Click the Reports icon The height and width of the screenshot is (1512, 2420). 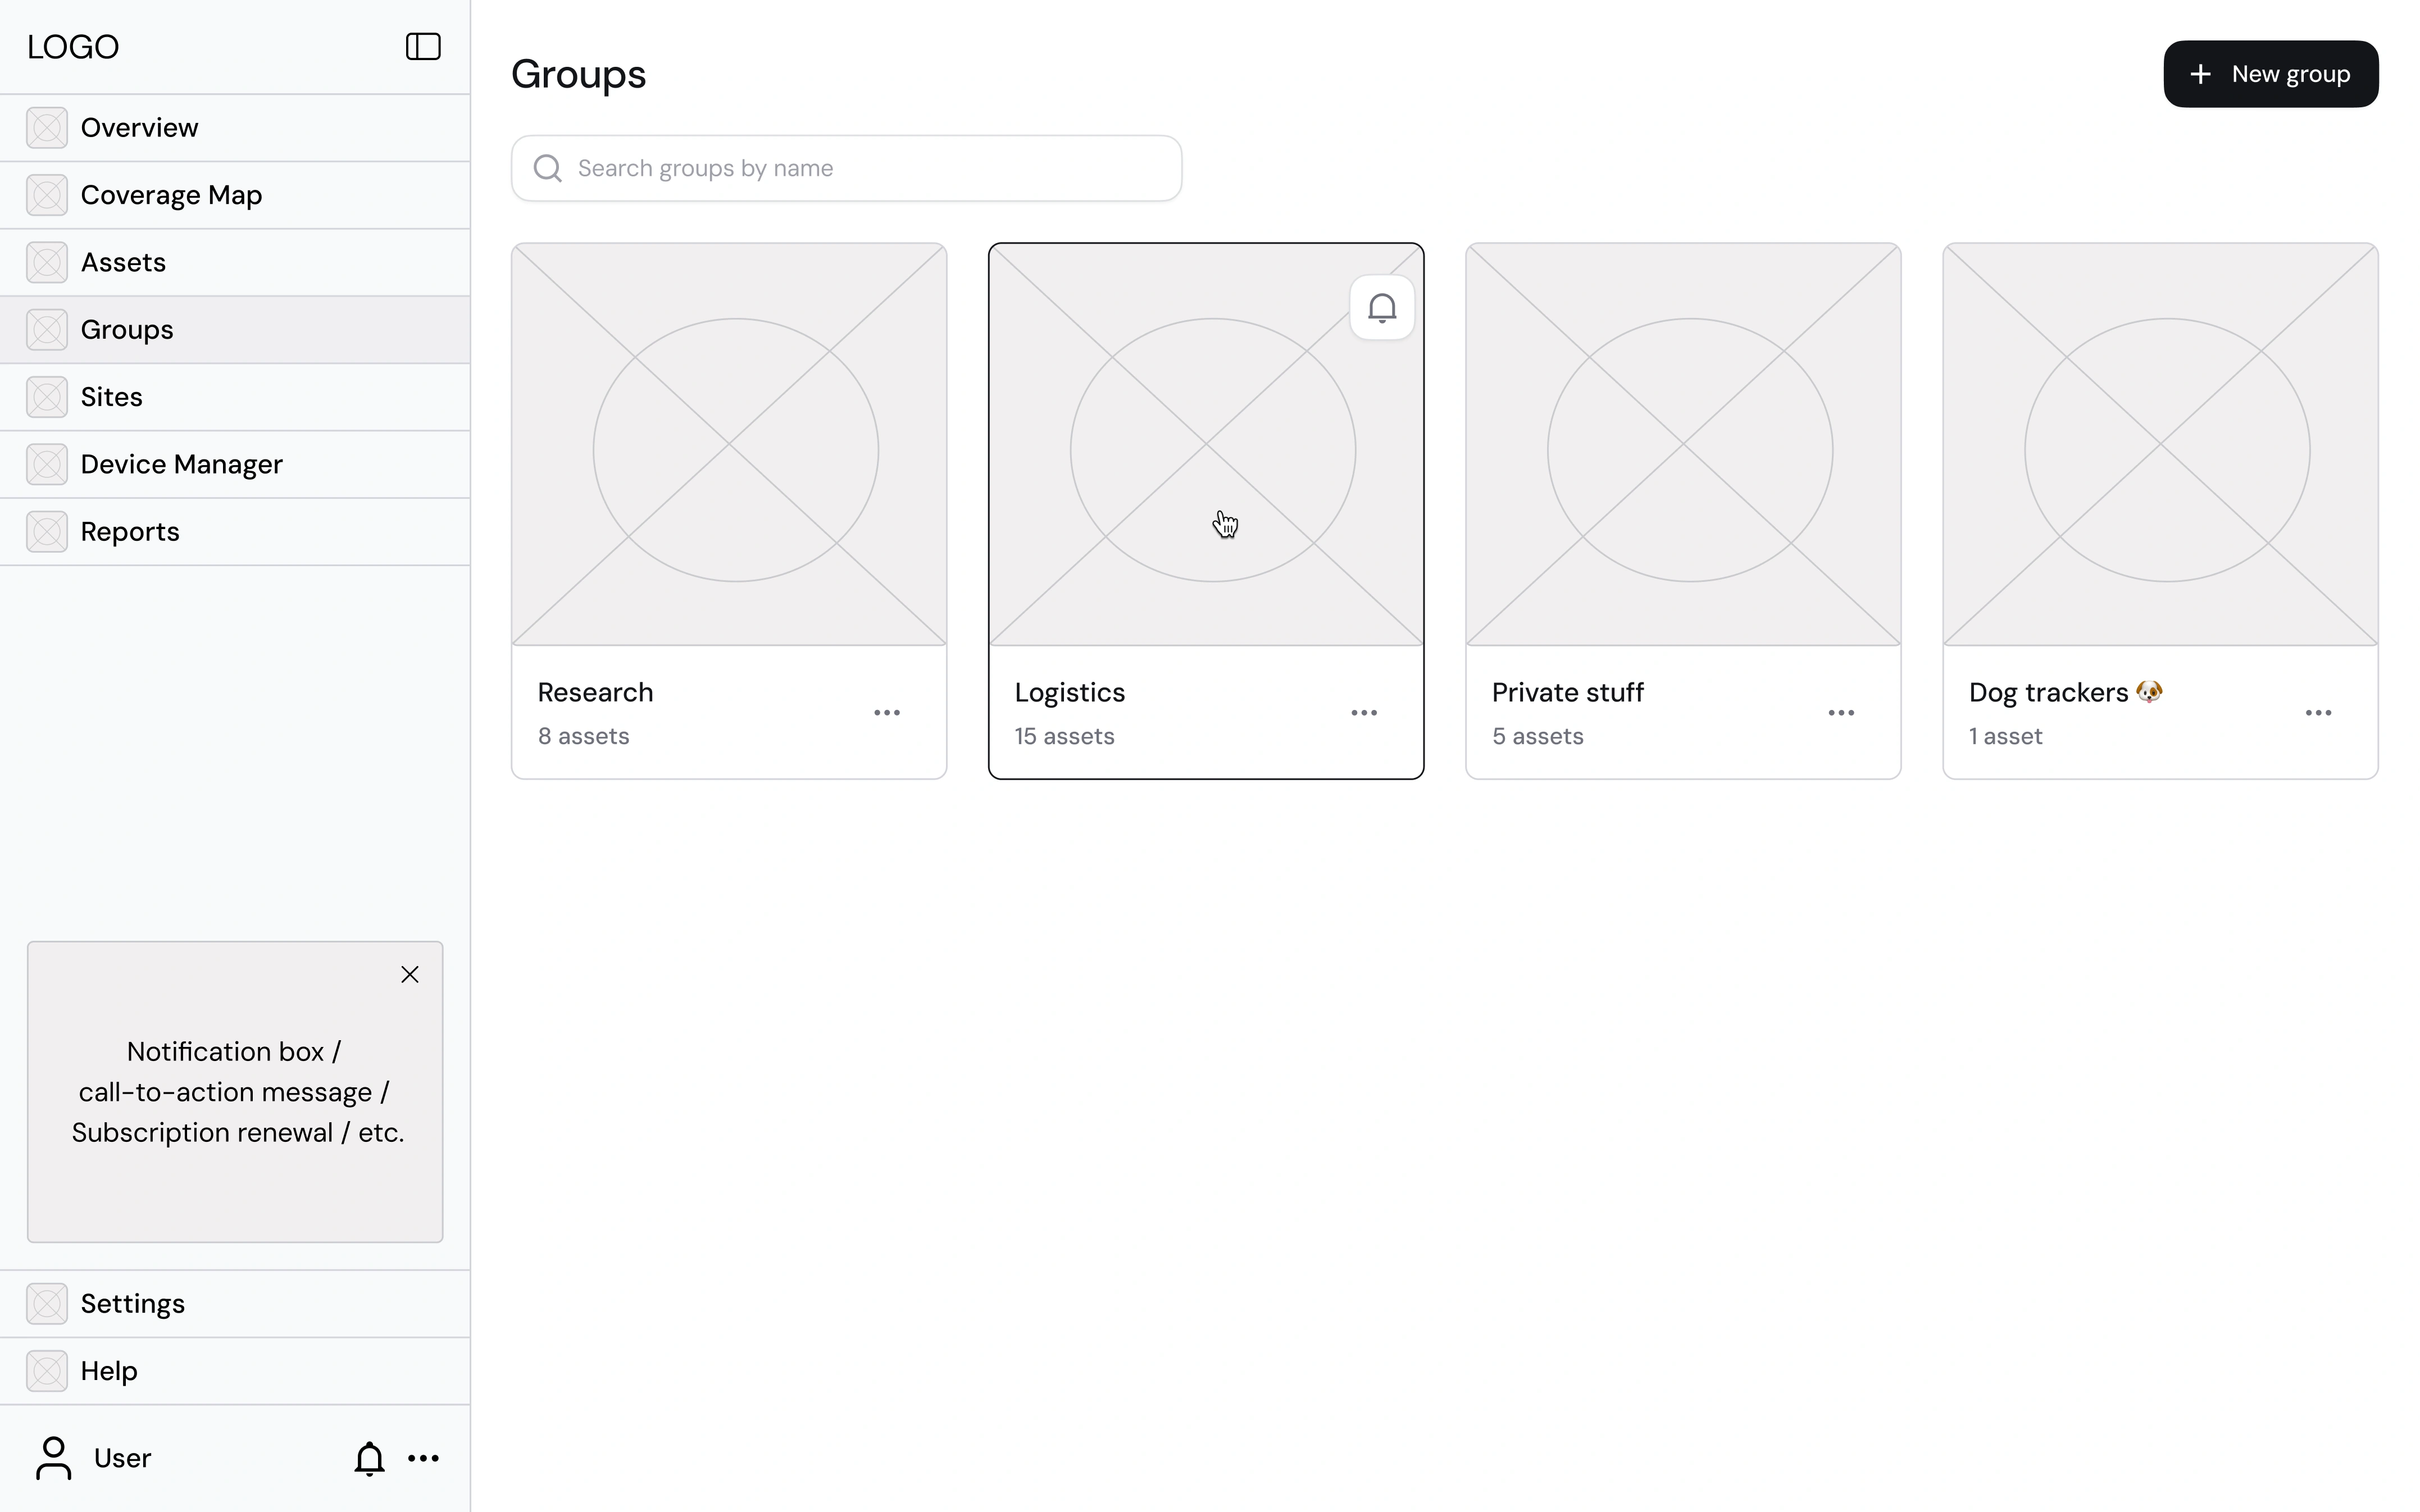point(45,531)
